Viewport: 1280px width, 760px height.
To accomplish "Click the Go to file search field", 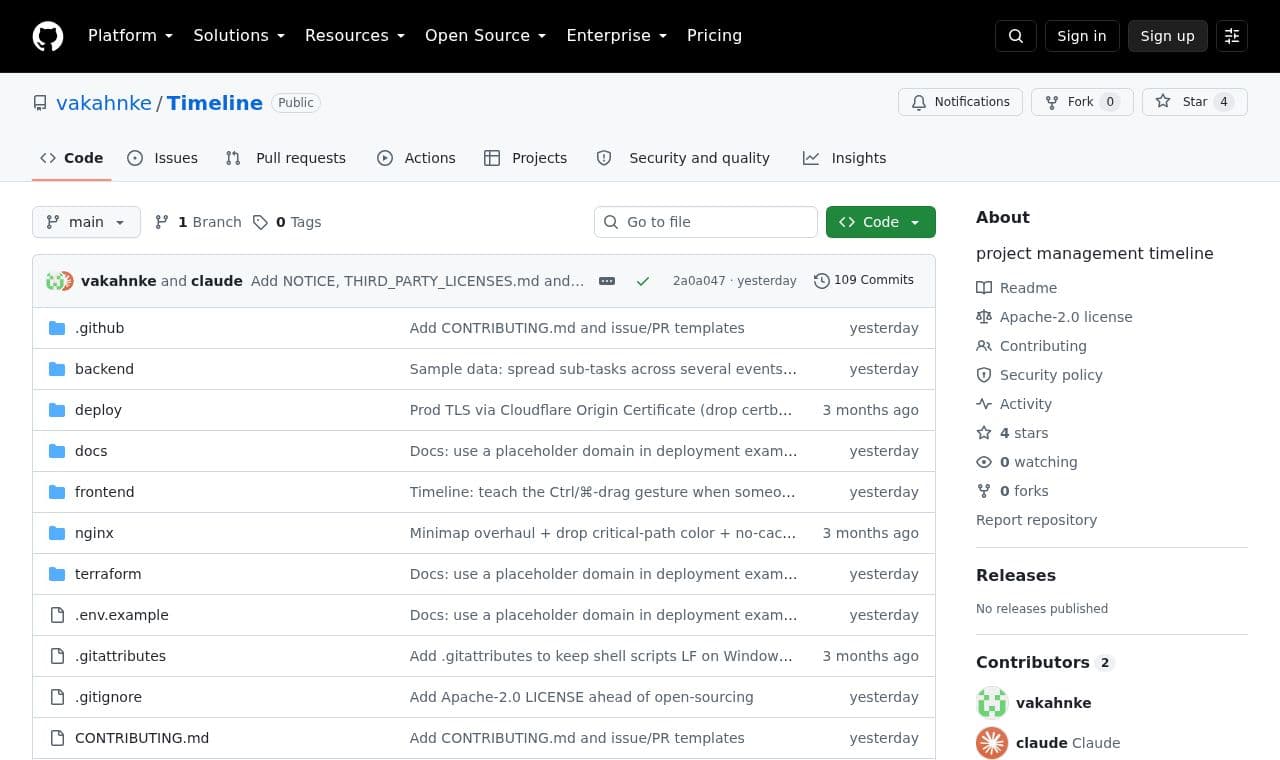I will [x=706, y=222].
